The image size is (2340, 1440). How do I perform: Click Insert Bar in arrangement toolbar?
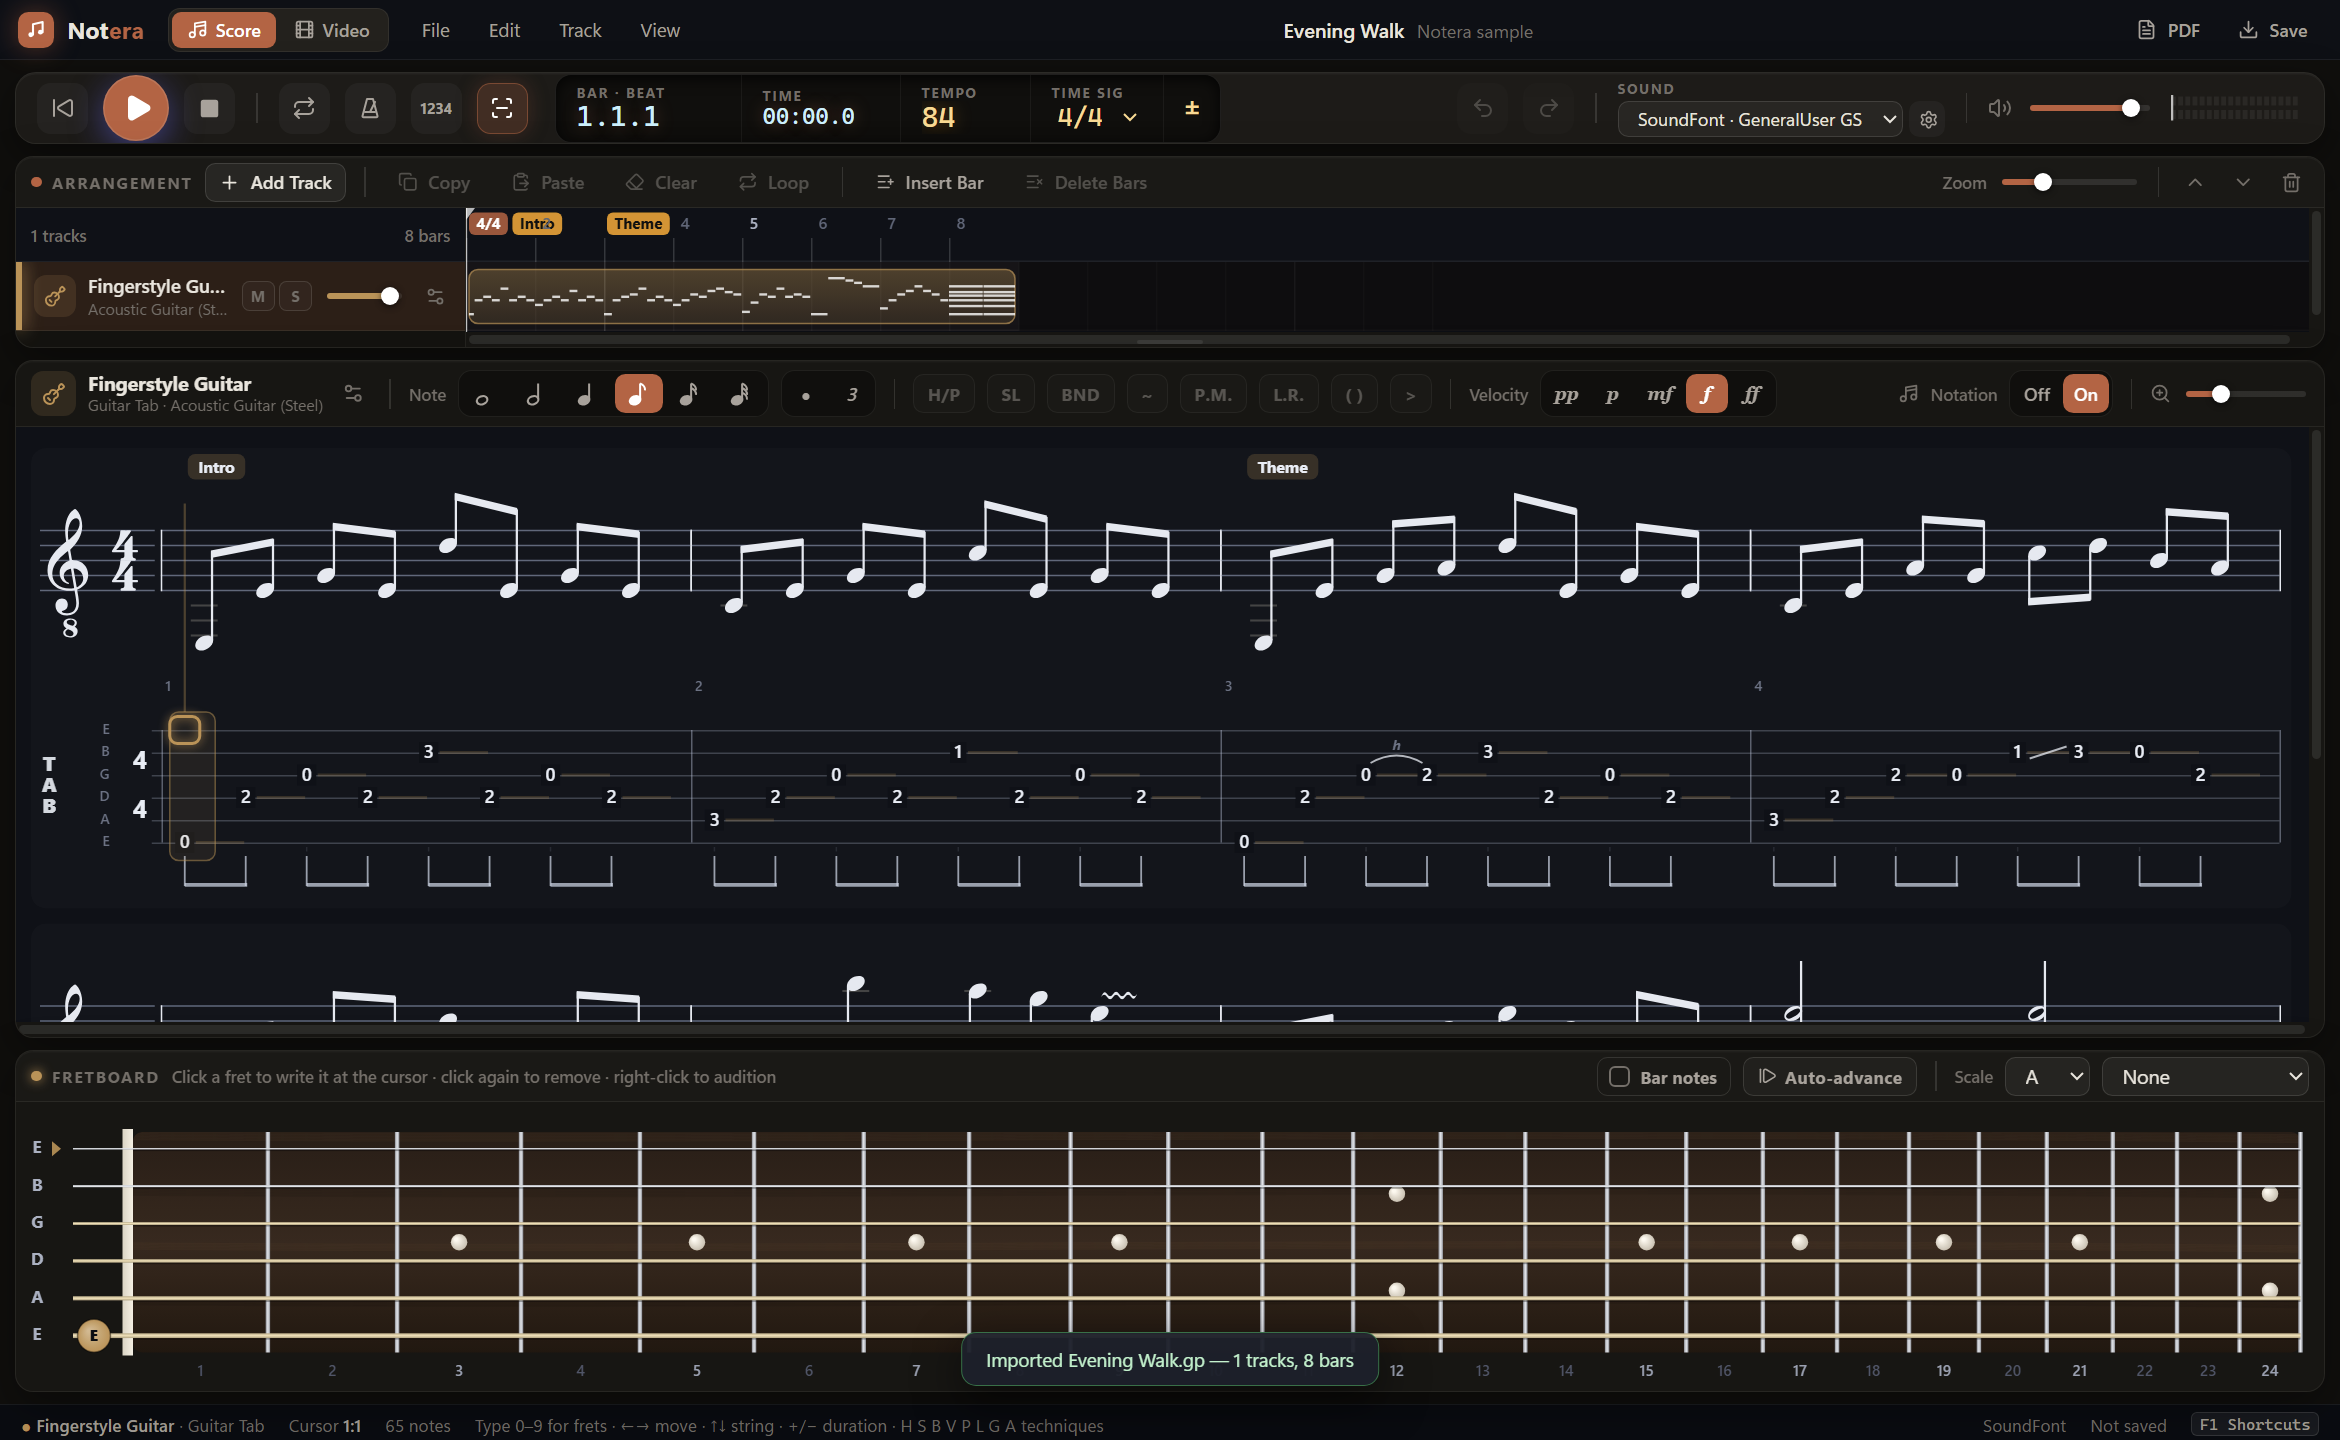930,182
